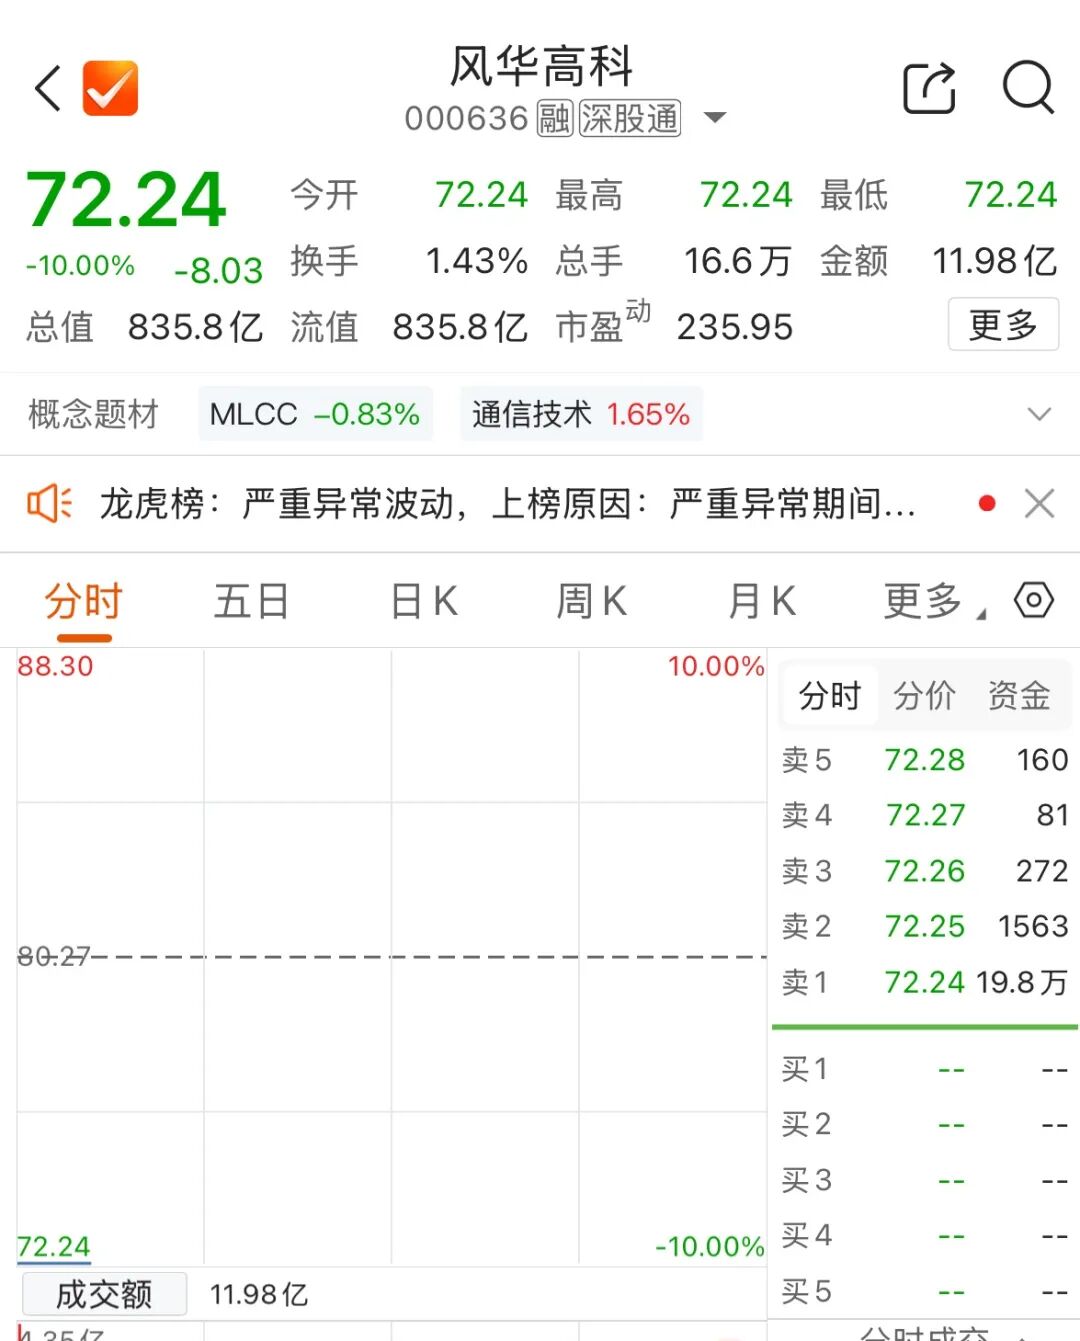Tap the 金额 value 11.98亿
1080x1341 pixels.
995,261
